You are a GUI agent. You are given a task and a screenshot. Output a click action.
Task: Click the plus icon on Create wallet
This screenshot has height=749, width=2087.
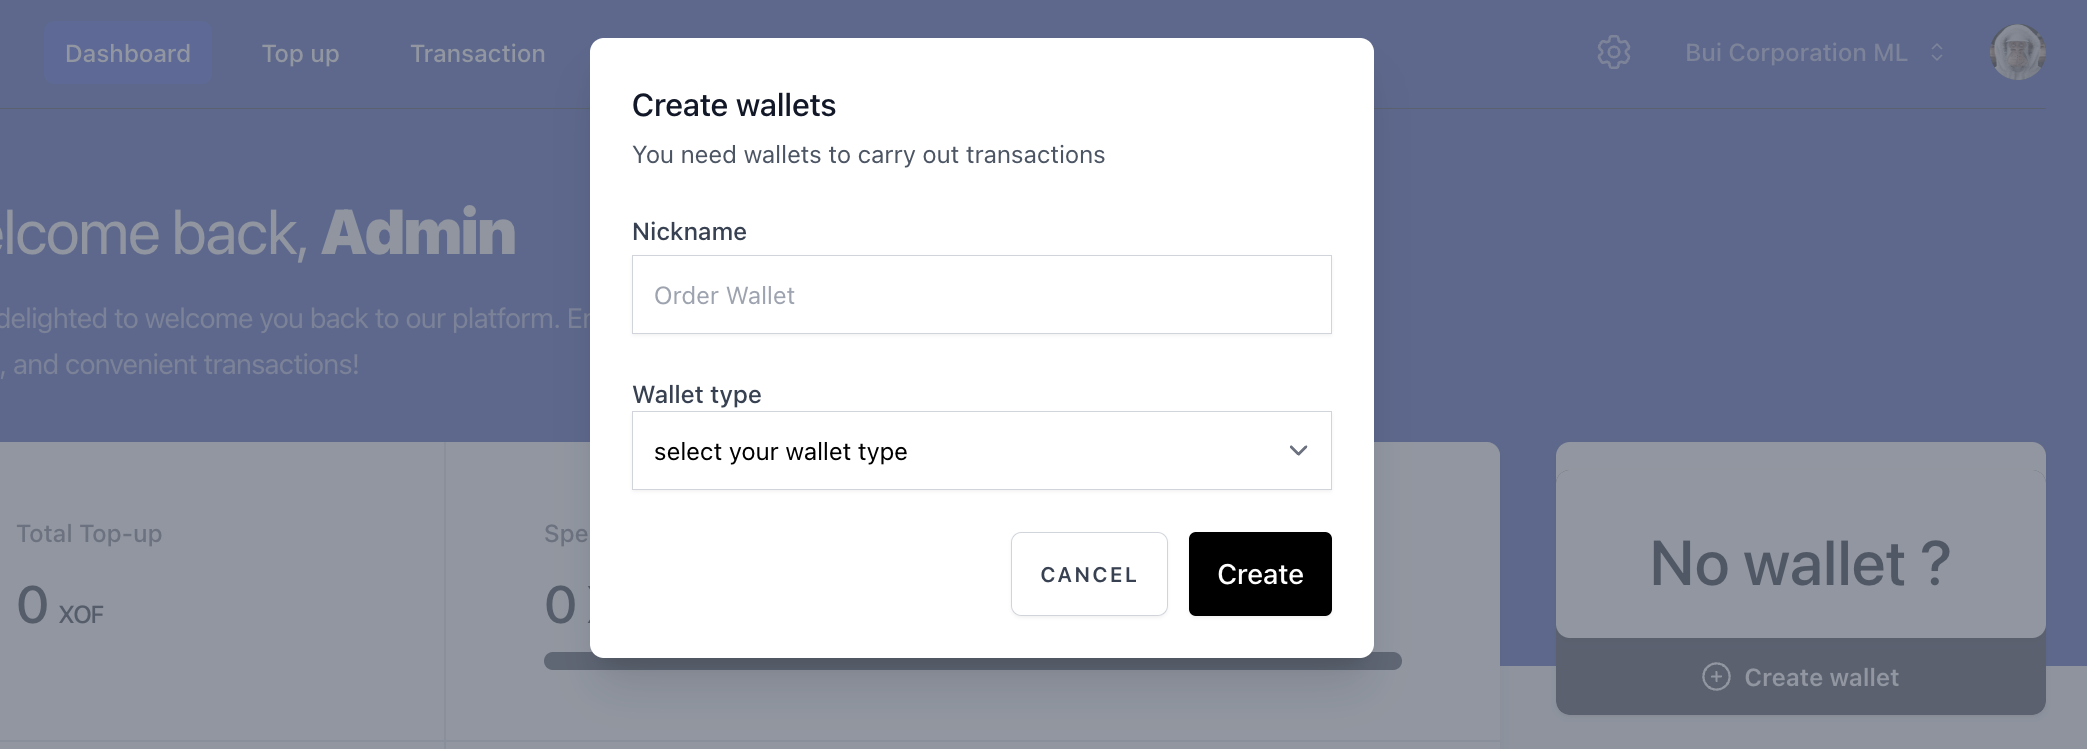coord(1716,677)
